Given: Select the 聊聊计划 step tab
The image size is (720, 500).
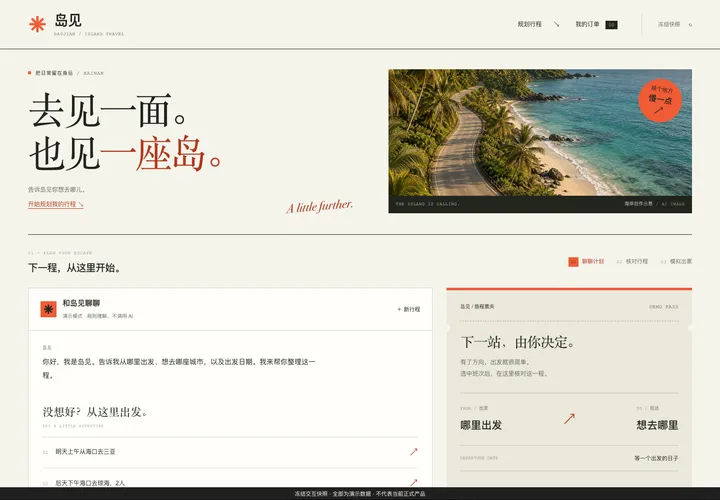Looking at the screenshot, I should pos(593,261).
